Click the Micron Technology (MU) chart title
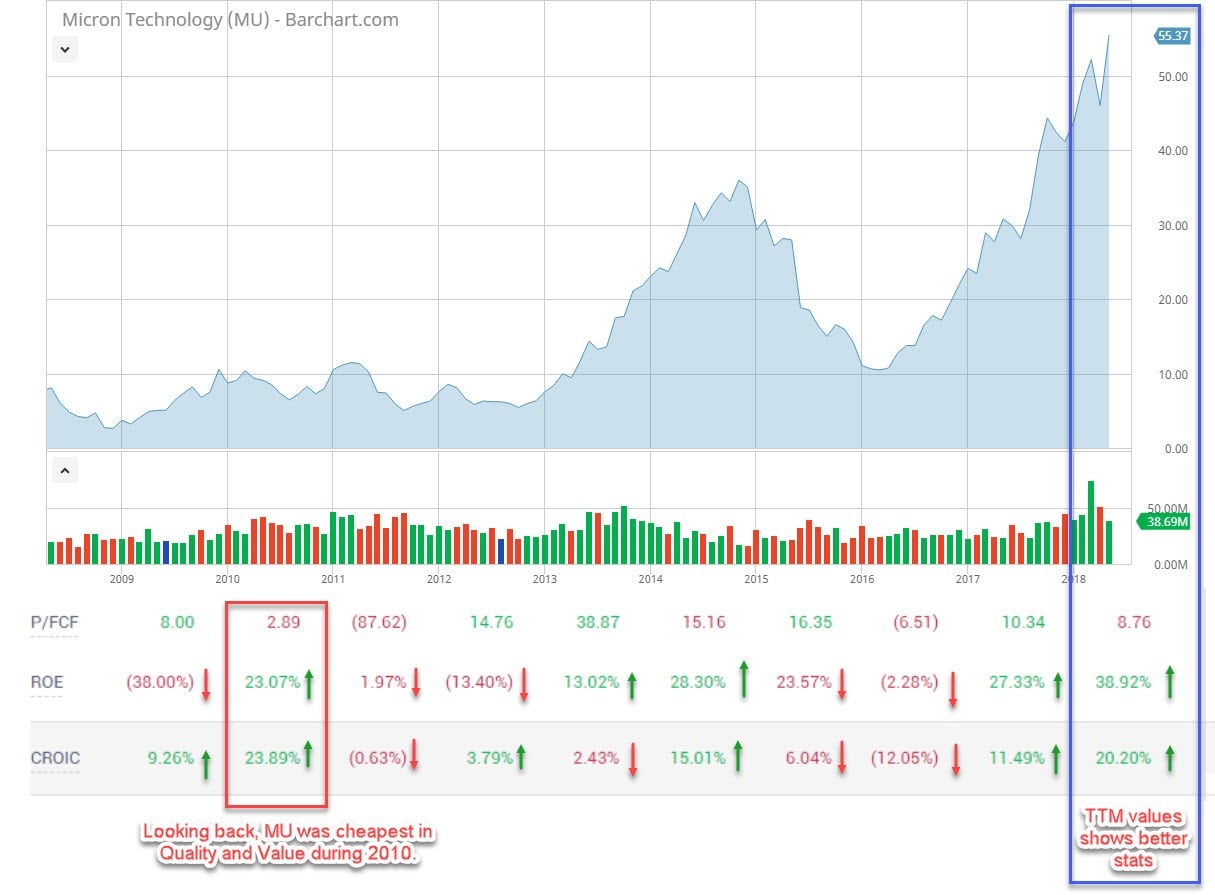The image size is (1215, 895). tap(230, 19)
